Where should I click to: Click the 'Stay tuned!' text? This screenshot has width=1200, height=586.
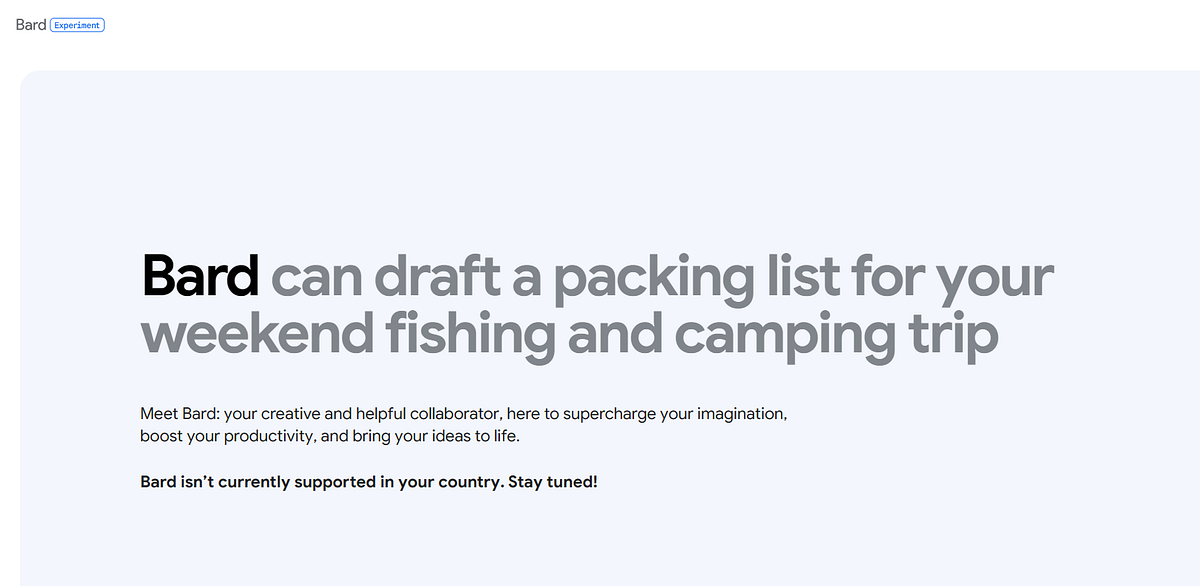[x=553, y=482]
